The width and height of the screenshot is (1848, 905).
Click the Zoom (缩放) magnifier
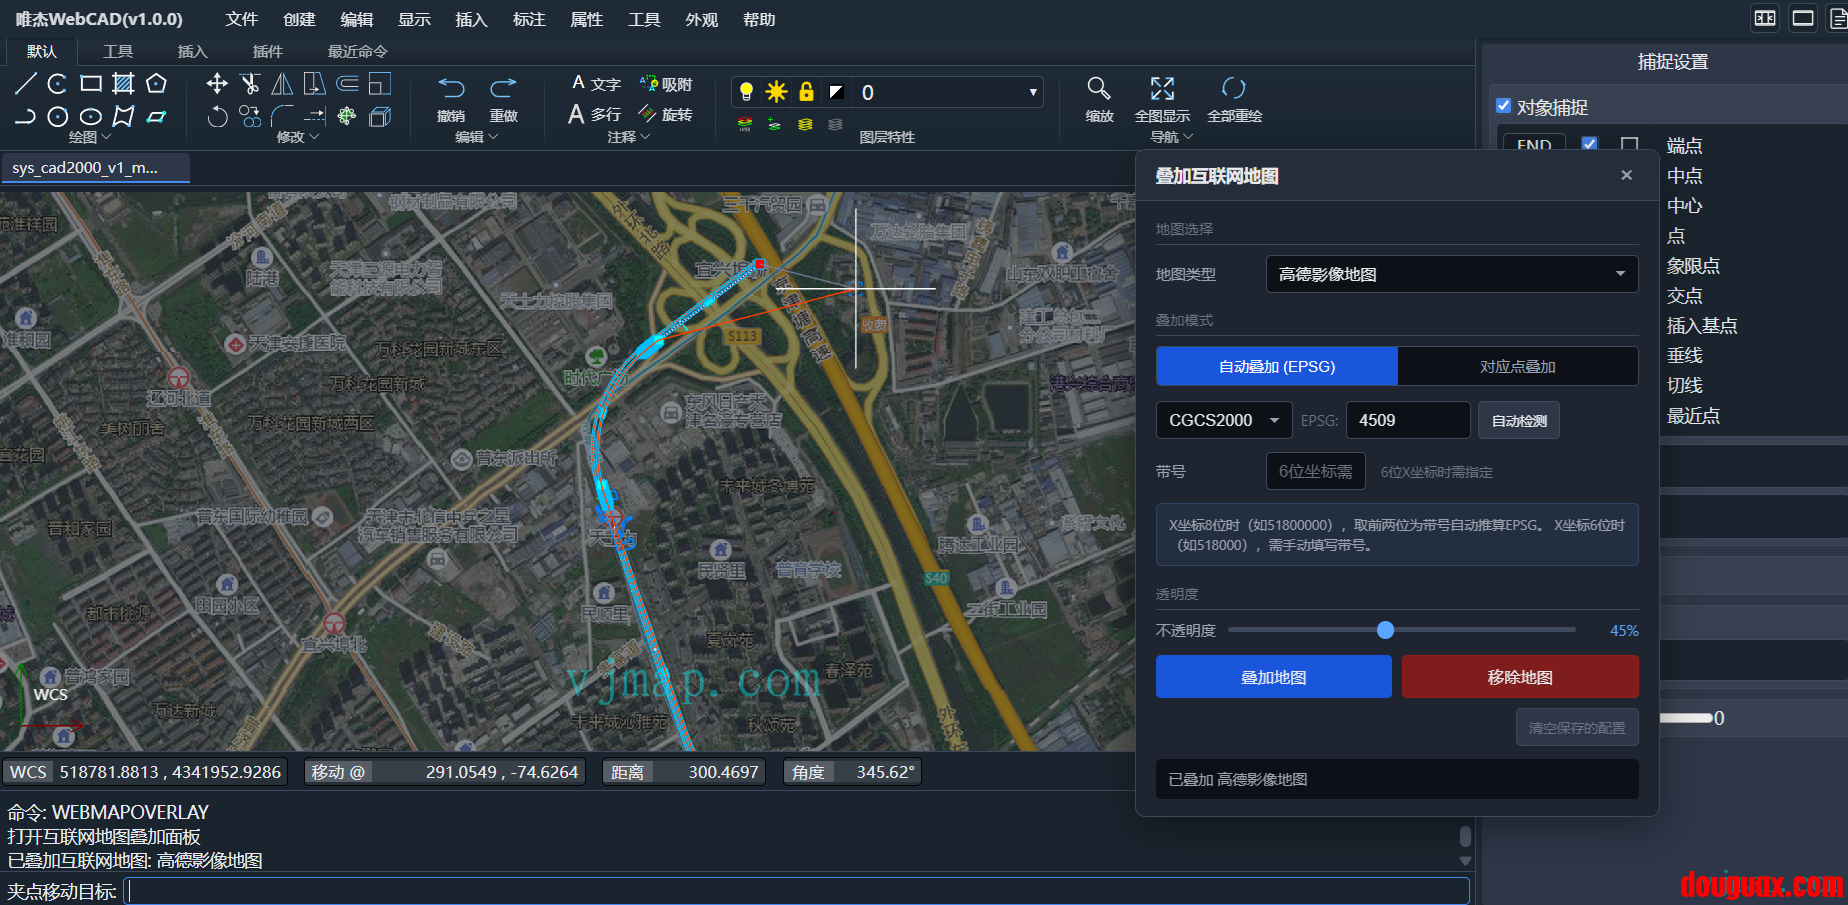(x=1099, y=89)
